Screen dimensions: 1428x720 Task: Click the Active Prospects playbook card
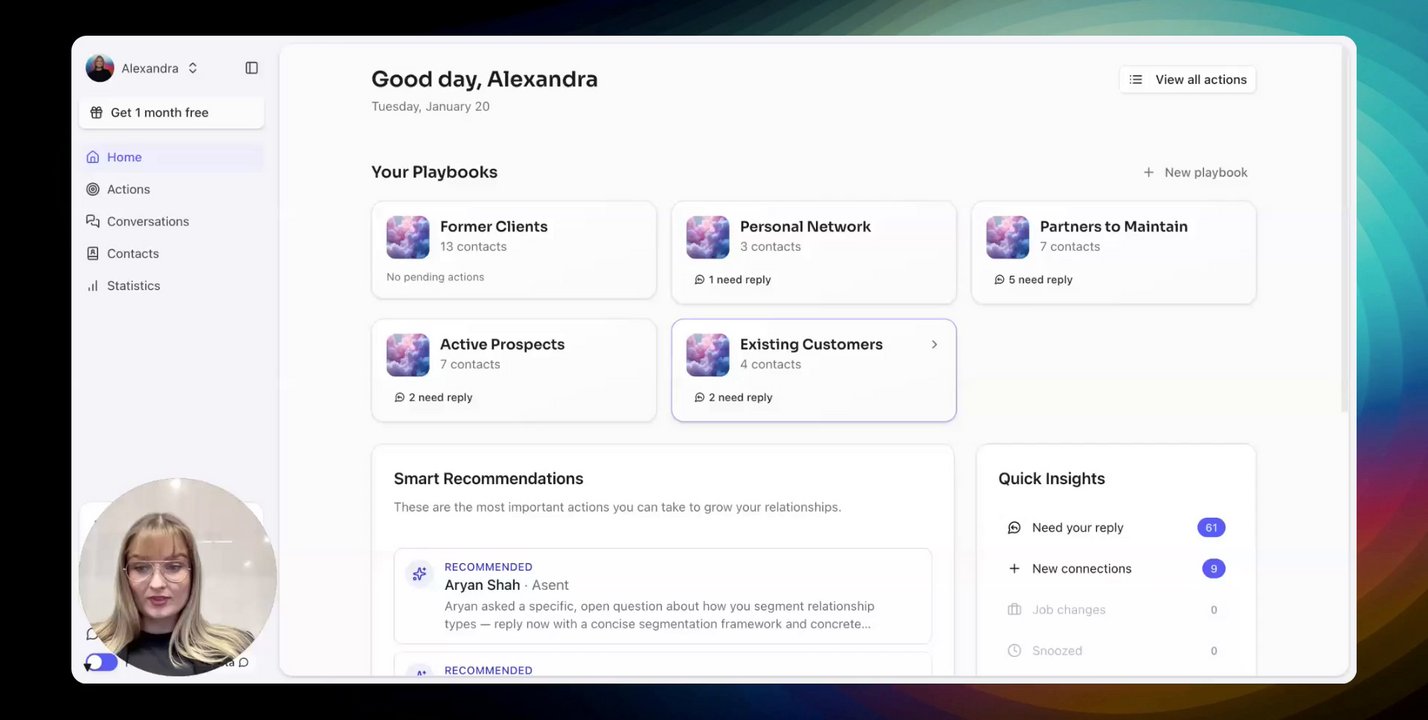(514, 370)
